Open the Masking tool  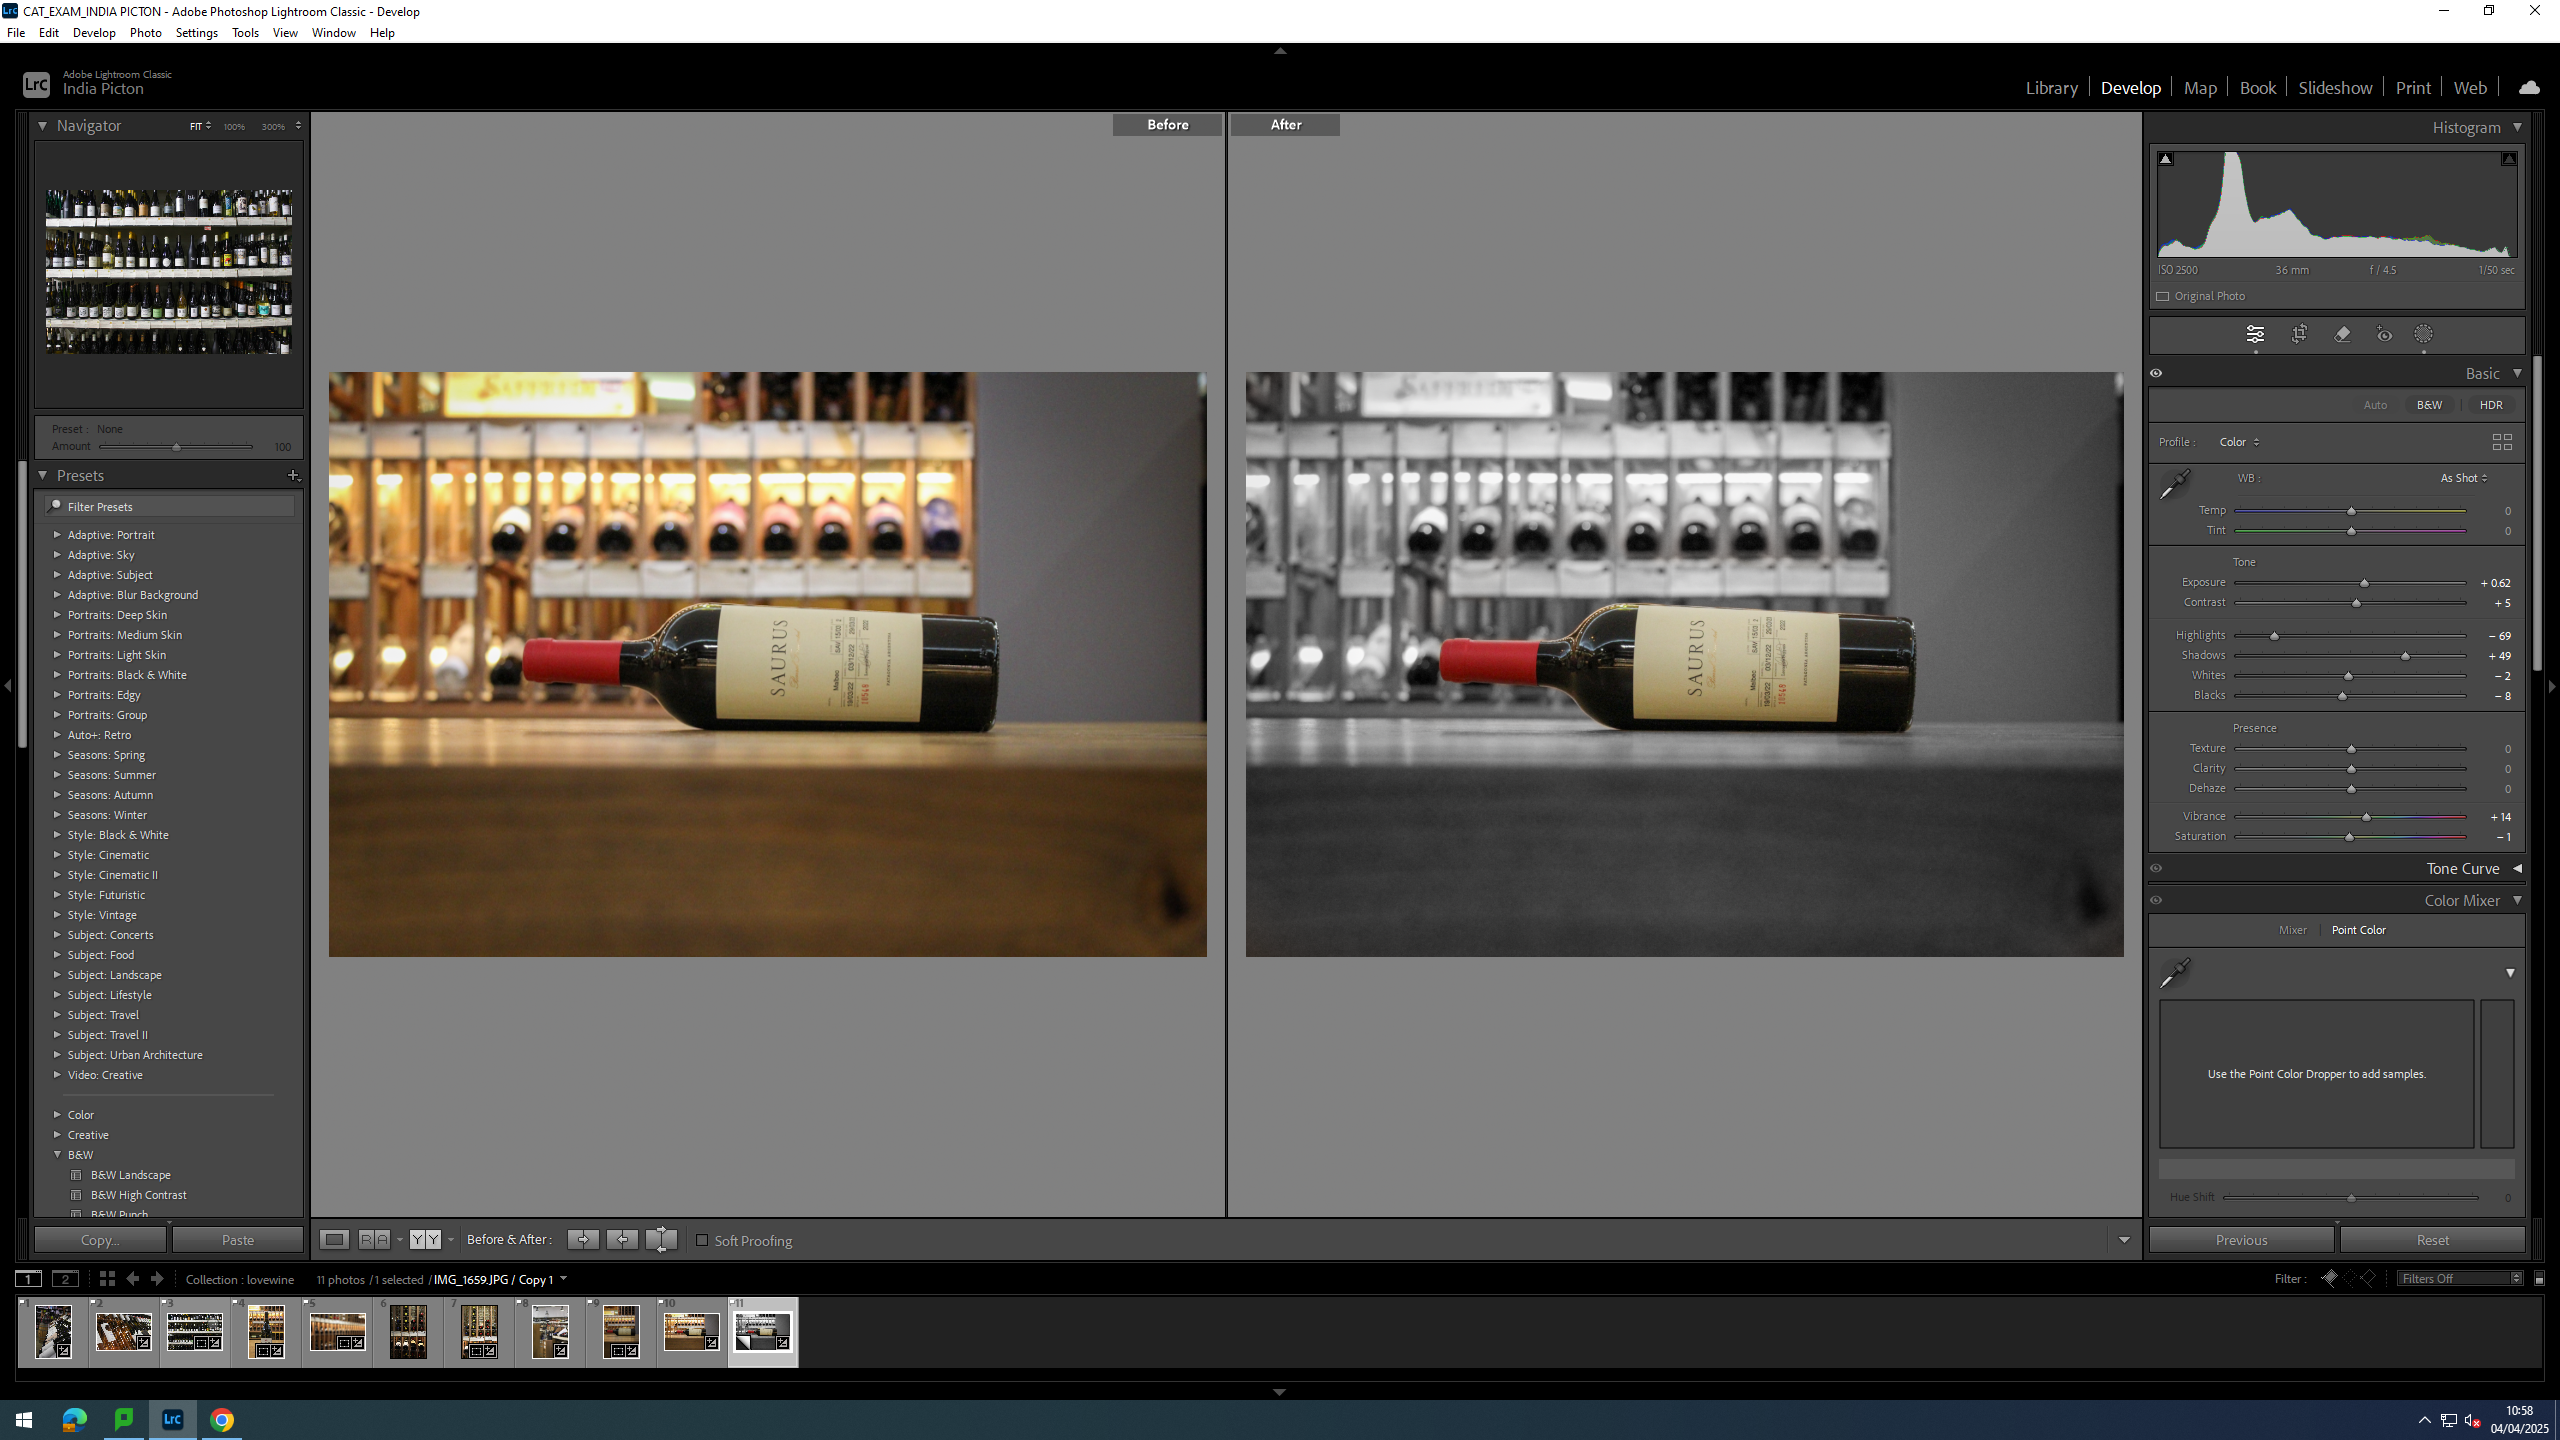2423,335
